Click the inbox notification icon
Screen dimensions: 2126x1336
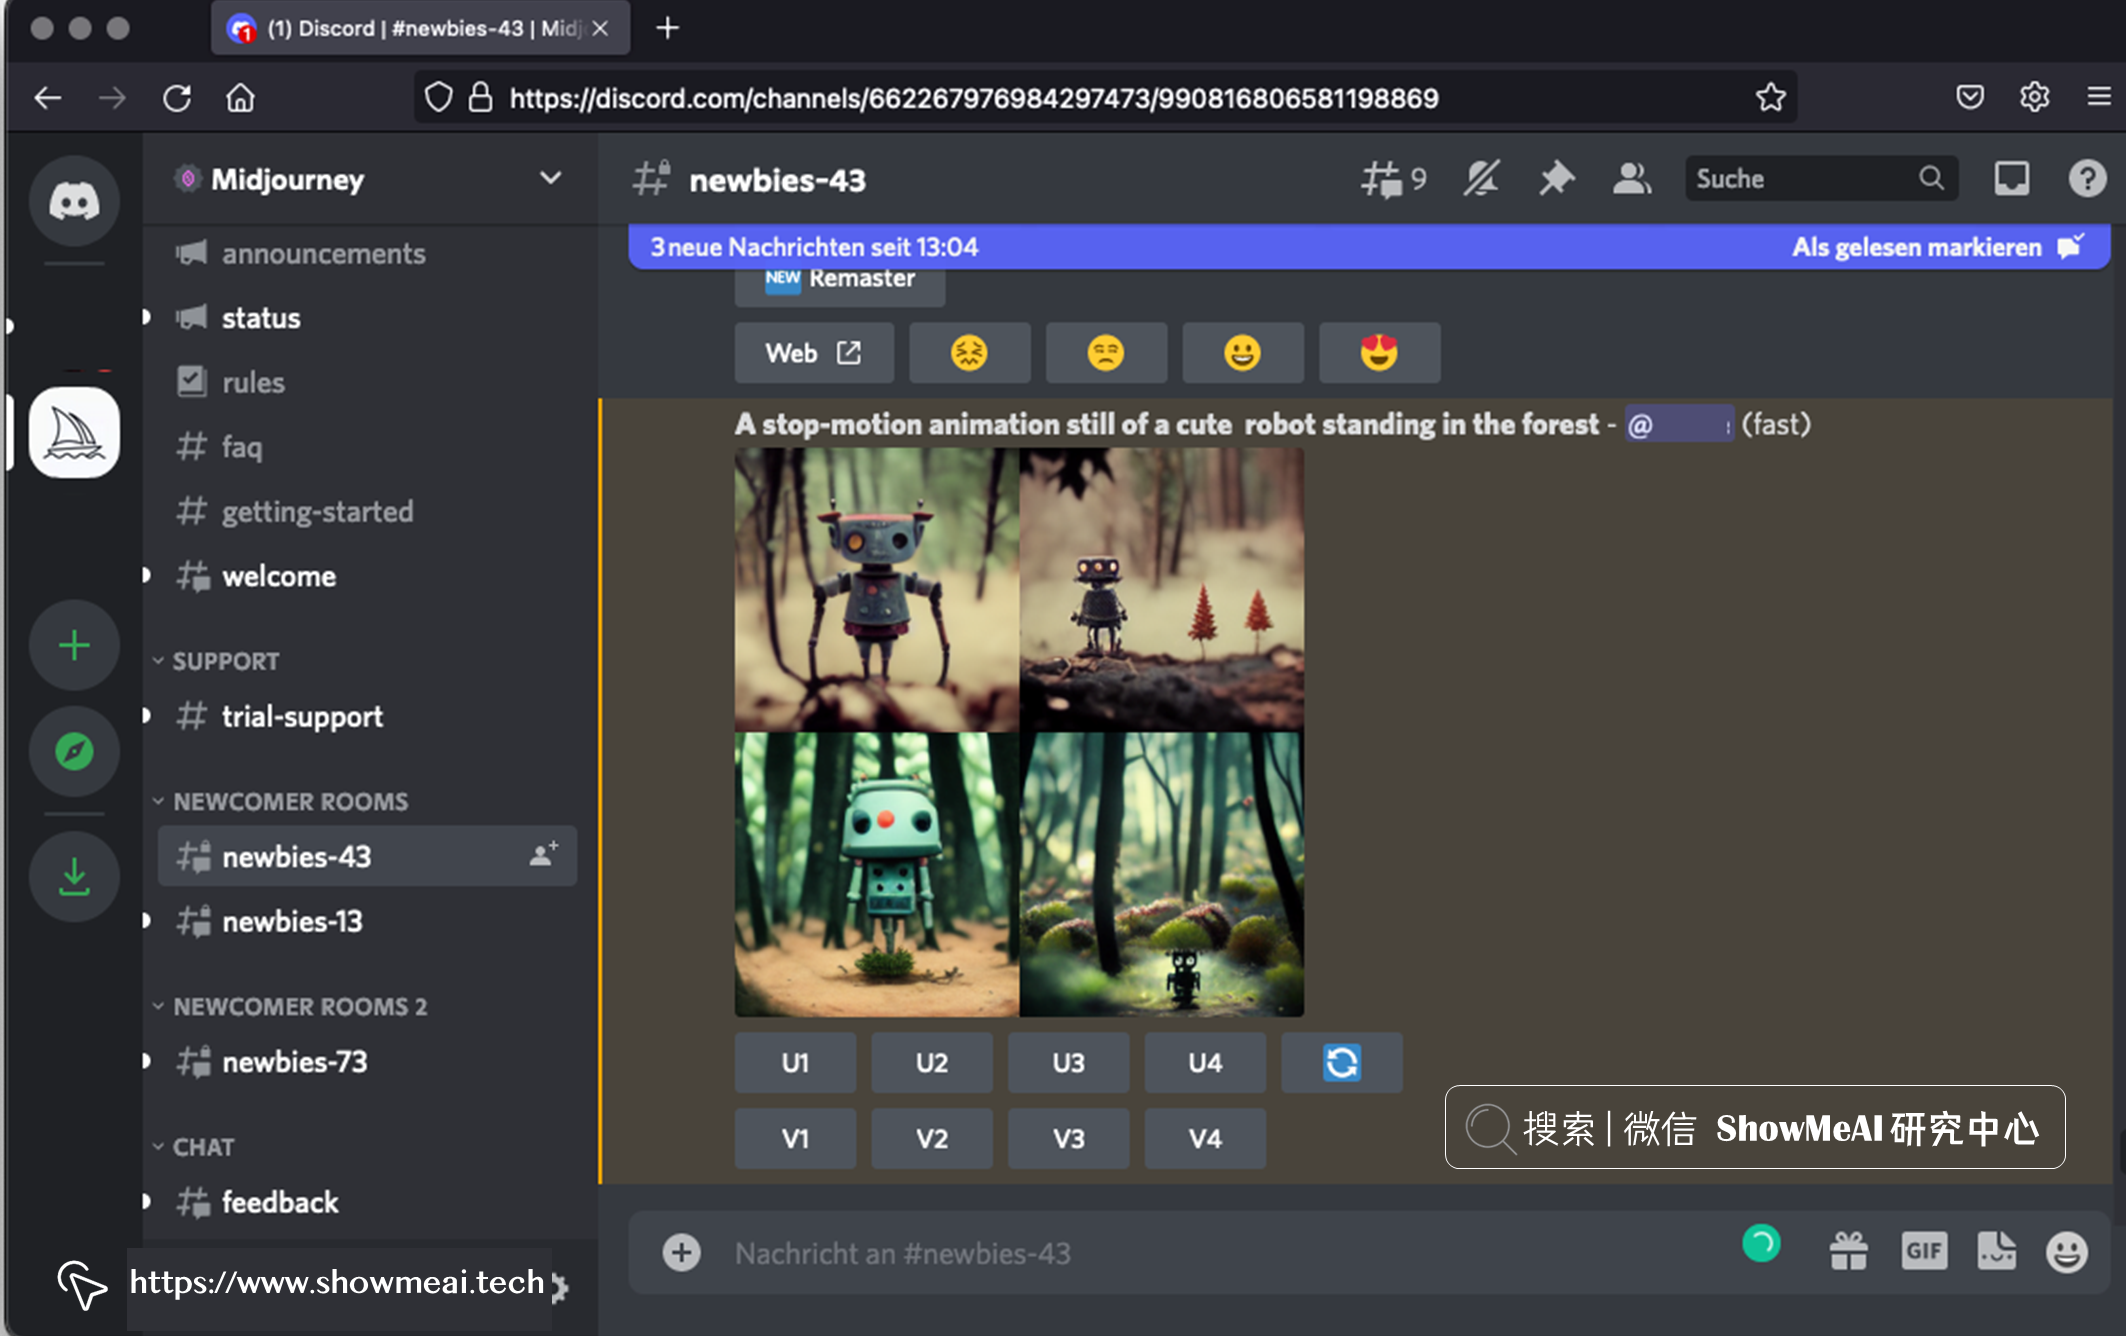pyautogui.click(x=2012, y=180)
